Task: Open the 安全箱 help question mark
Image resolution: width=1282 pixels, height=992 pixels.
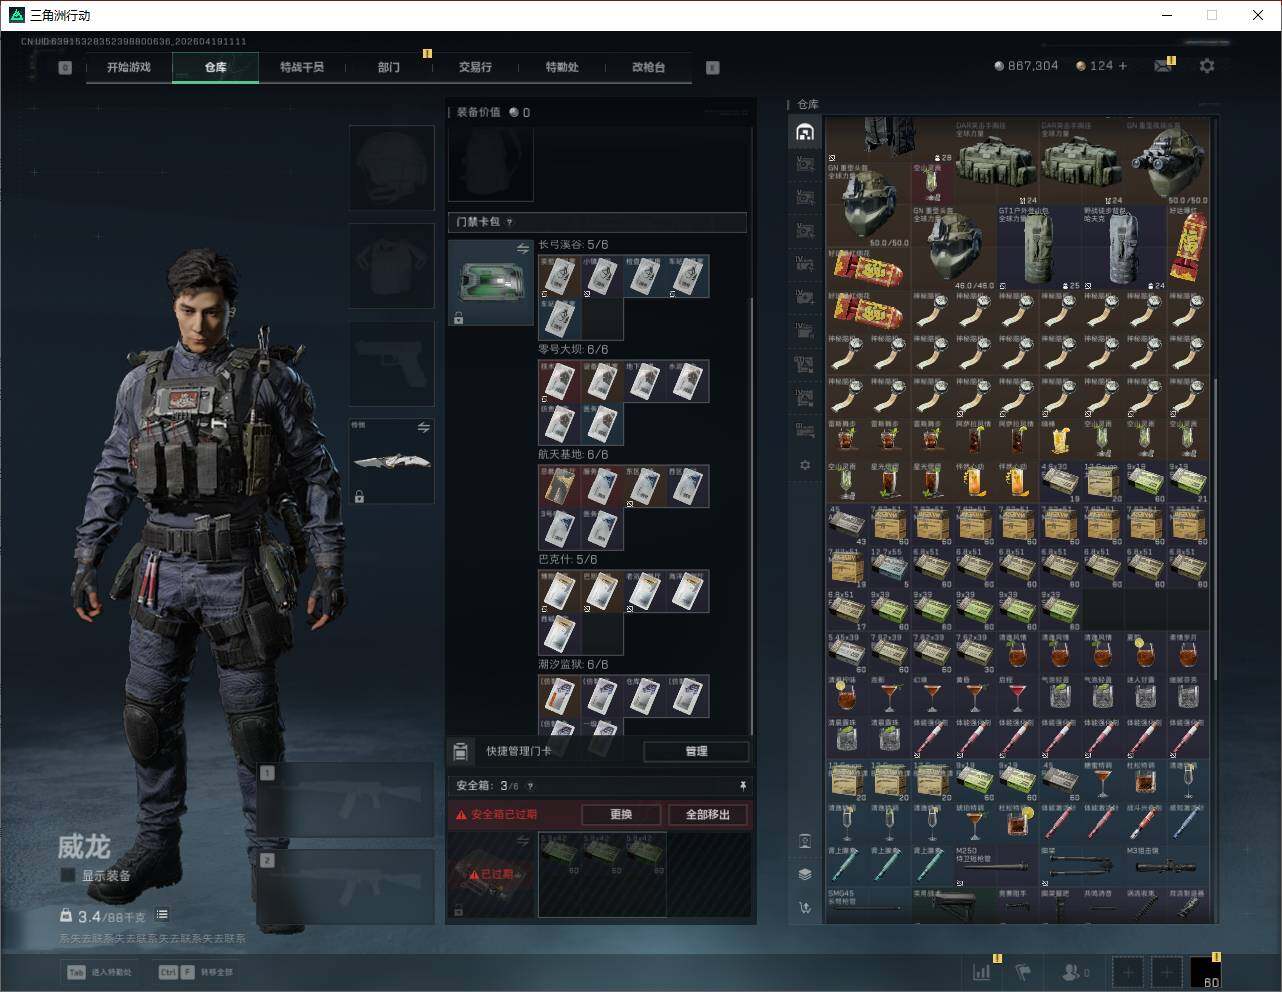Action: pyautogui.click(x=530, y=786)
